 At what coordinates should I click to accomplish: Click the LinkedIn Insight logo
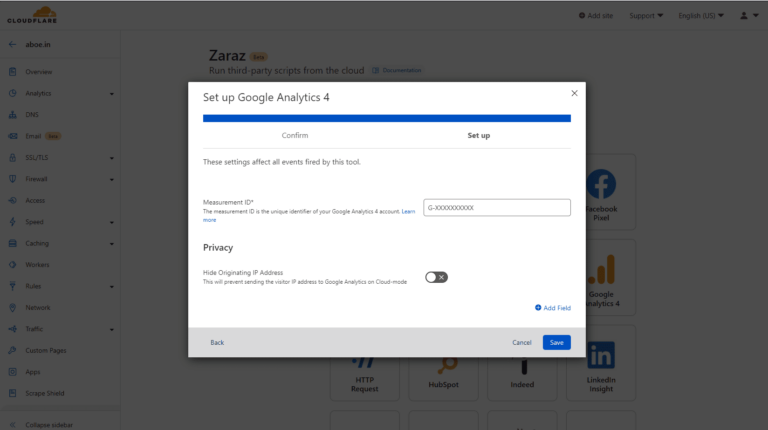pos(601,355)
